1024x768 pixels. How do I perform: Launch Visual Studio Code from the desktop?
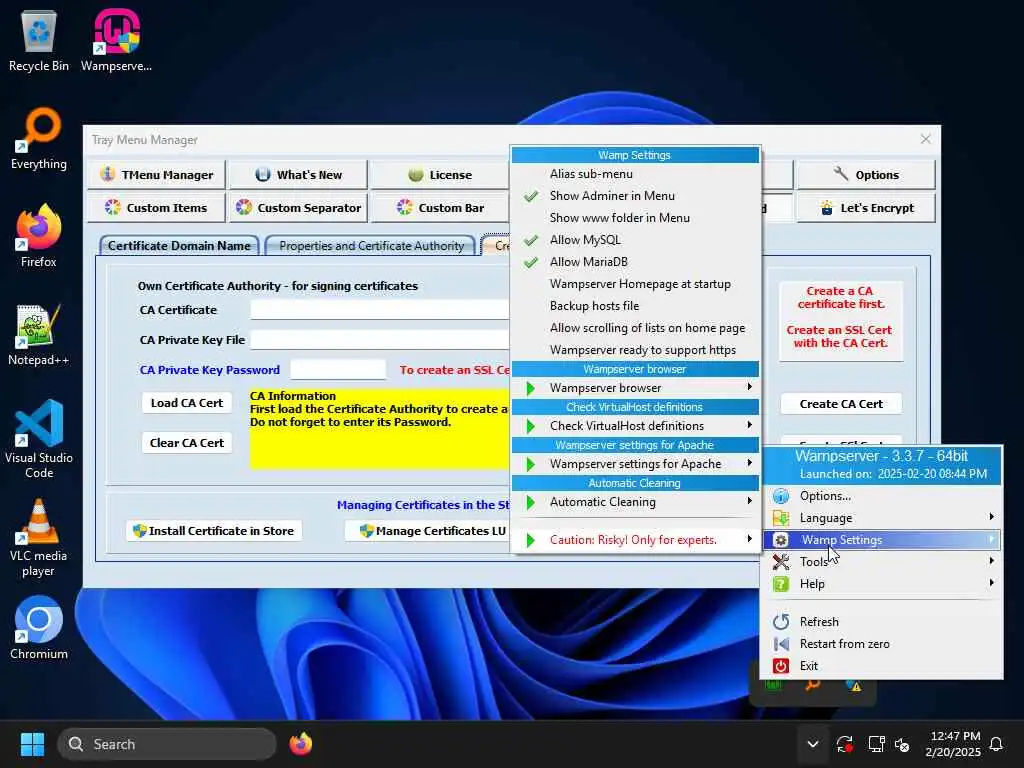click(39, 439)
